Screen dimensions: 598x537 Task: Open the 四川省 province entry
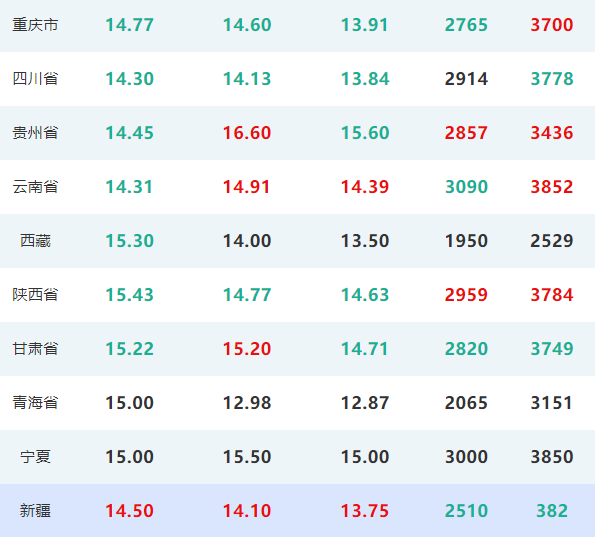click(35, 79)
